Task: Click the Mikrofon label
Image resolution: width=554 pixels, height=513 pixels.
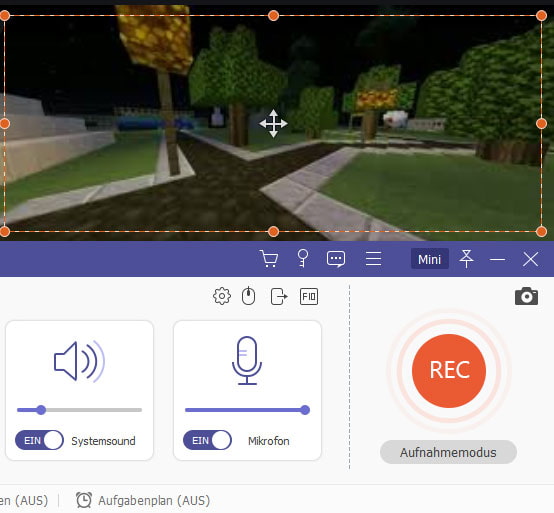Action: (x=269, y=441)
